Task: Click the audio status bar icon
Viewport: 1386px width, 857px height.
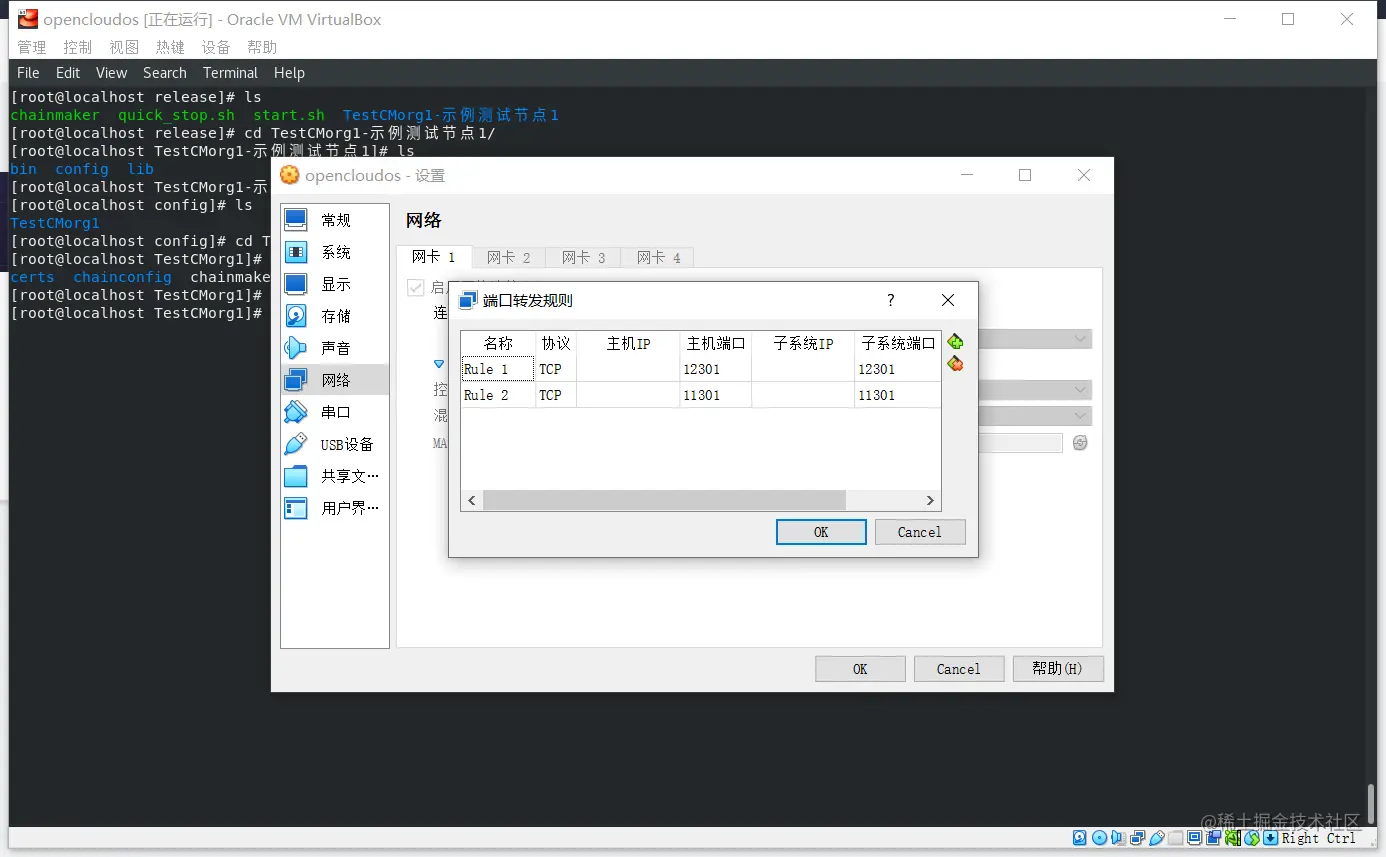Action: coord(1119,838)
